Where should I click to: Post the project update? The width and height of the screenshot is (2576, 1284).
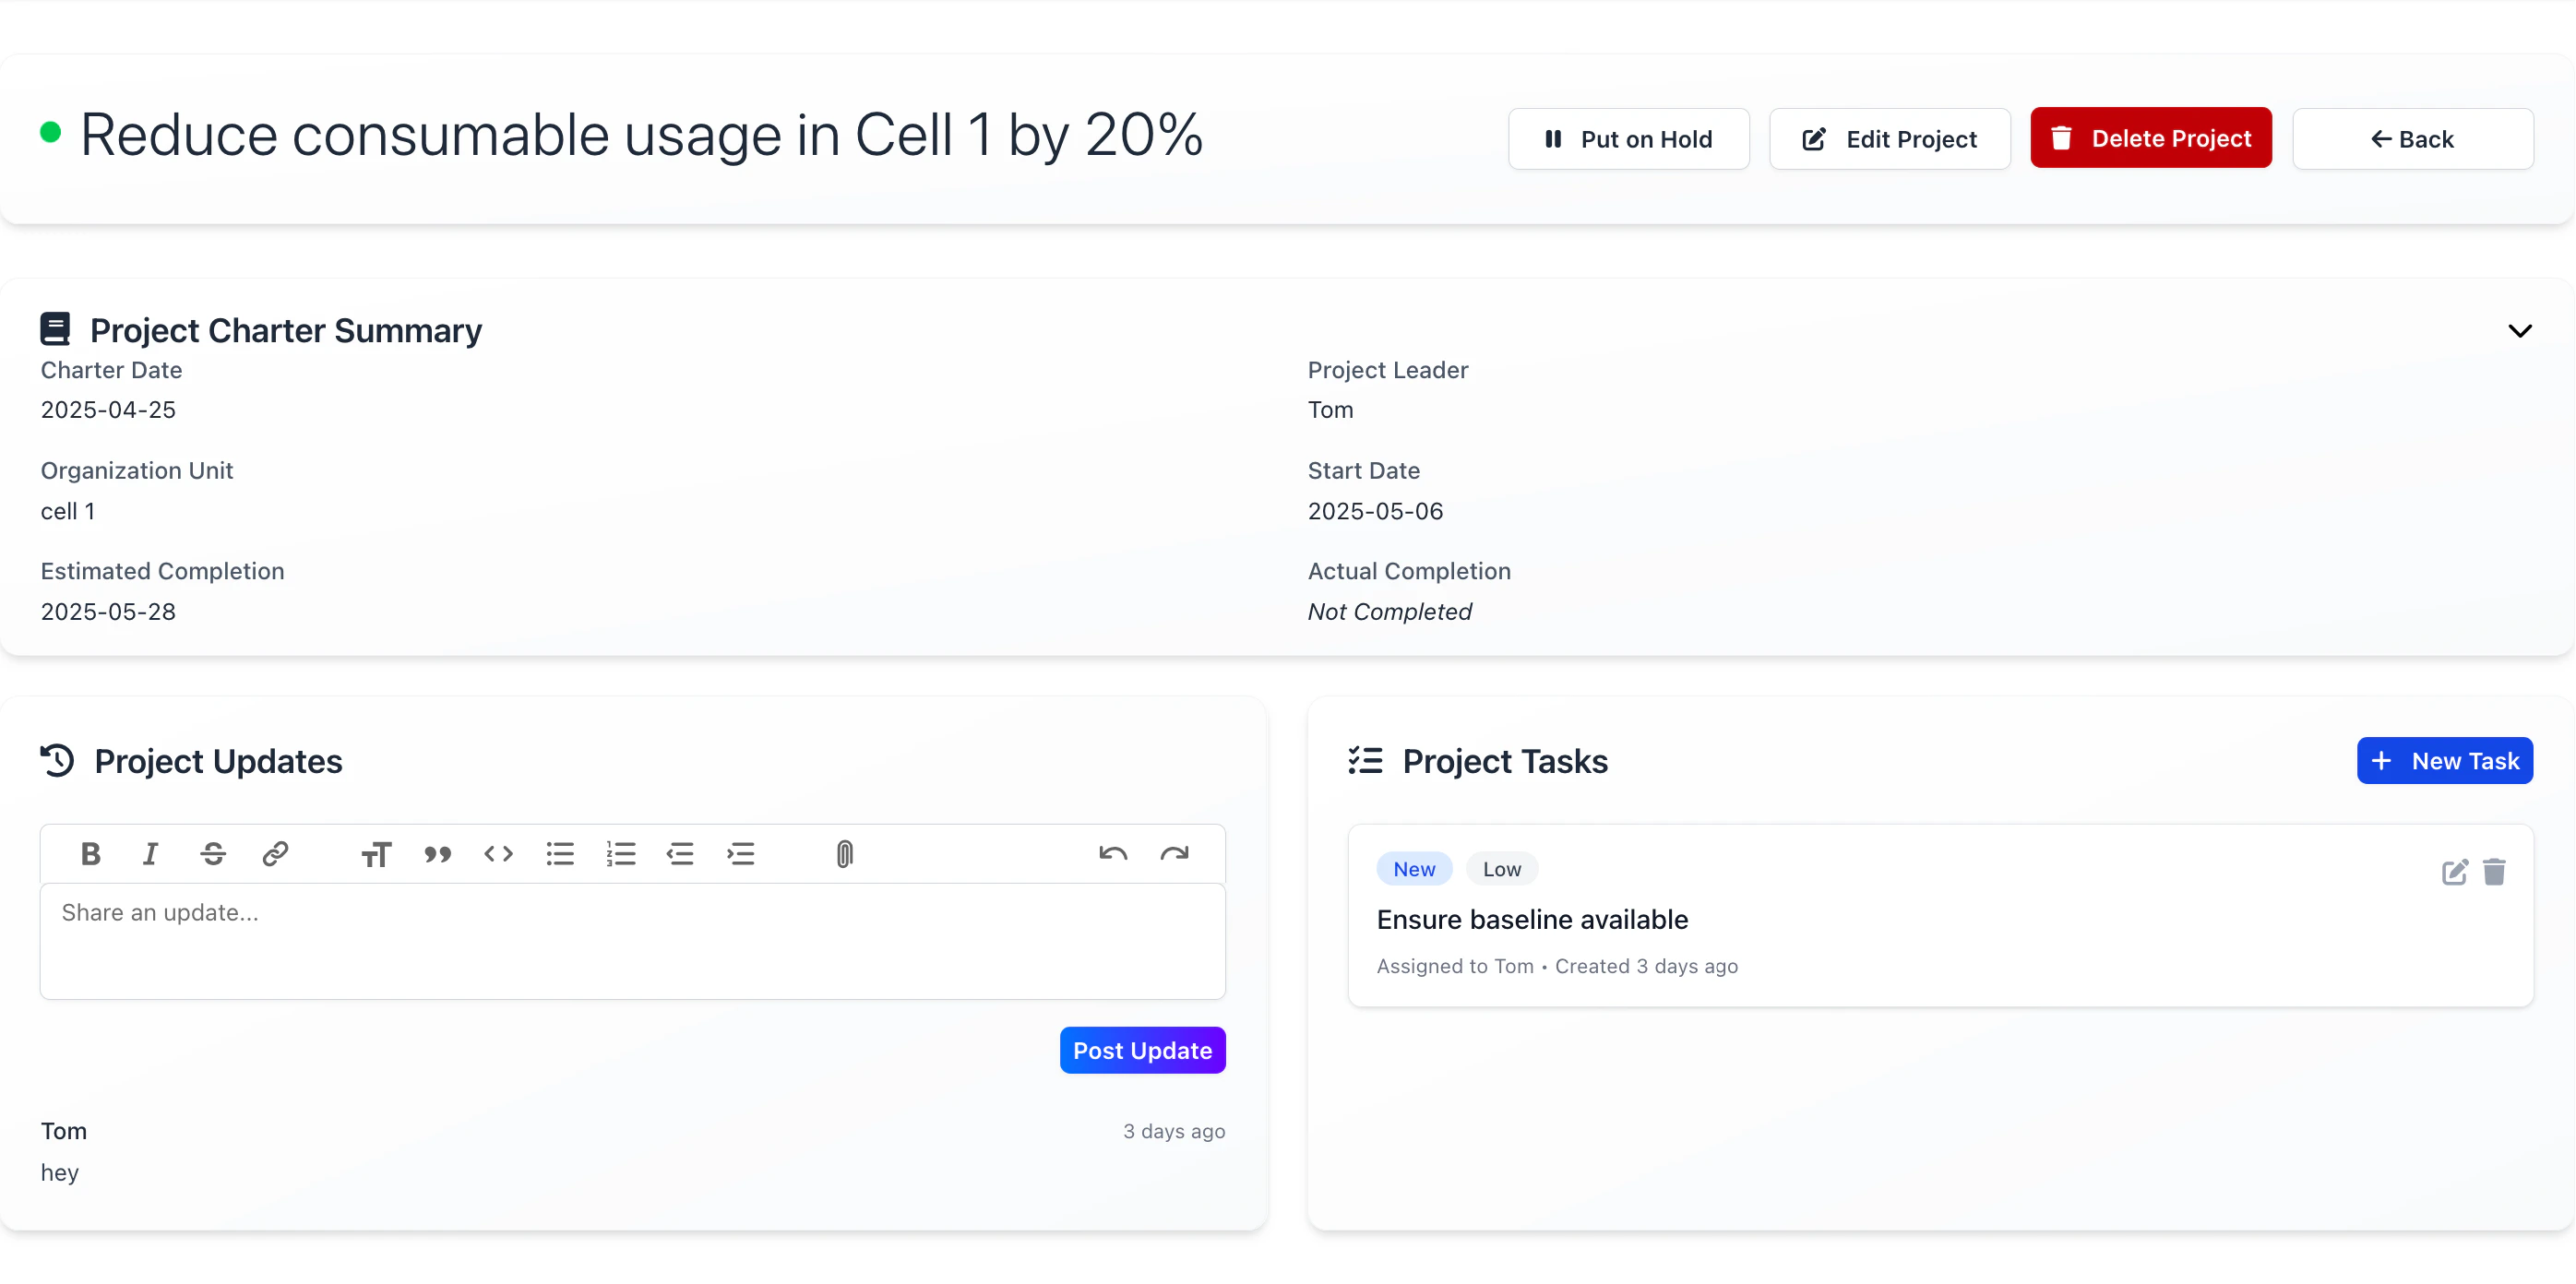pos(1142,1050)
